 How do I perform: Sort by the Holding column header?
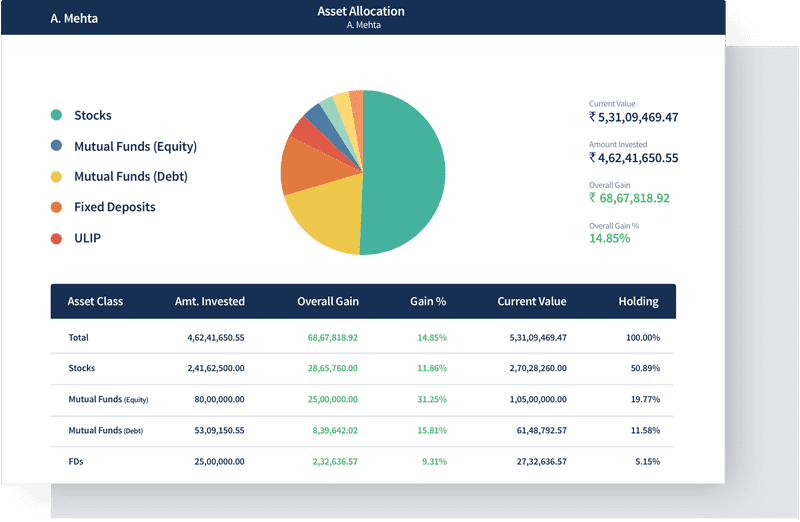click(x=638, y=302)
